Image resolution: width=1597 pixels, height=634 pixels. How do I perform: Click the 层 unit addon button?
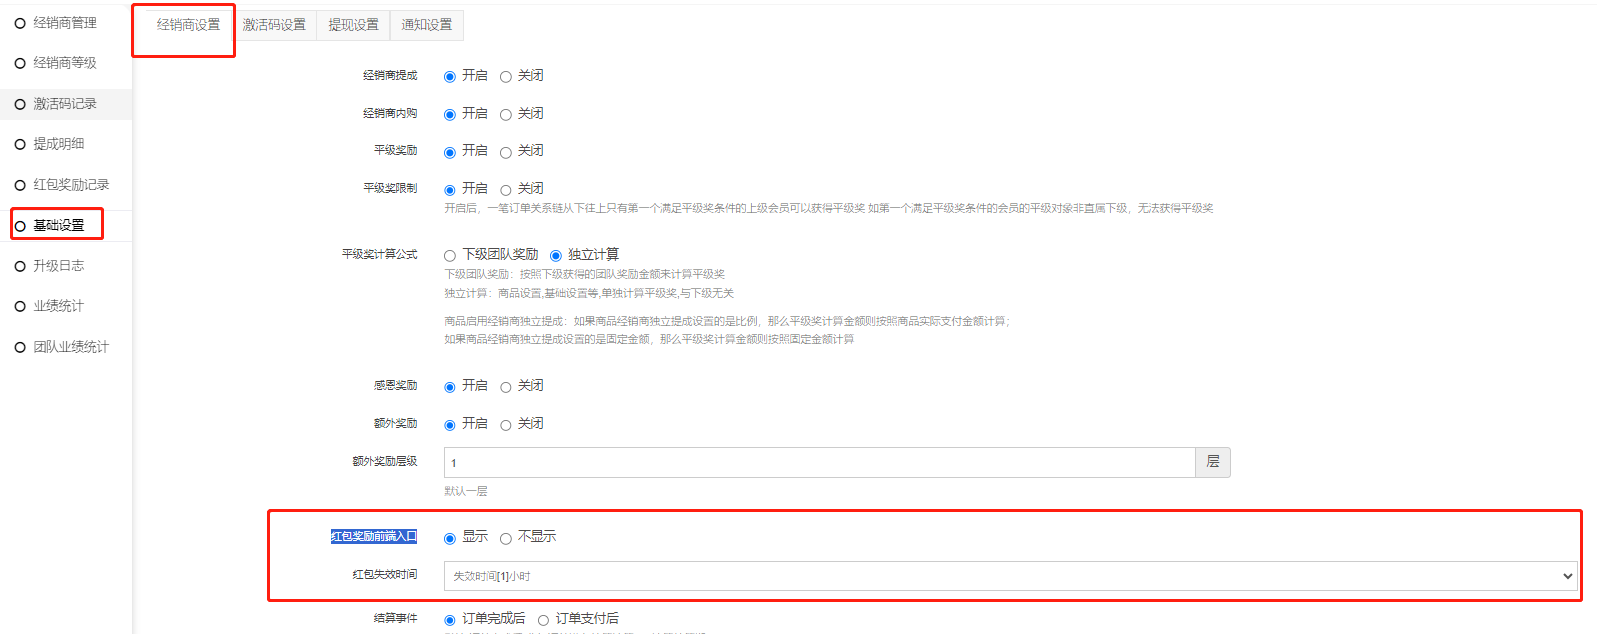(1213, 462)
